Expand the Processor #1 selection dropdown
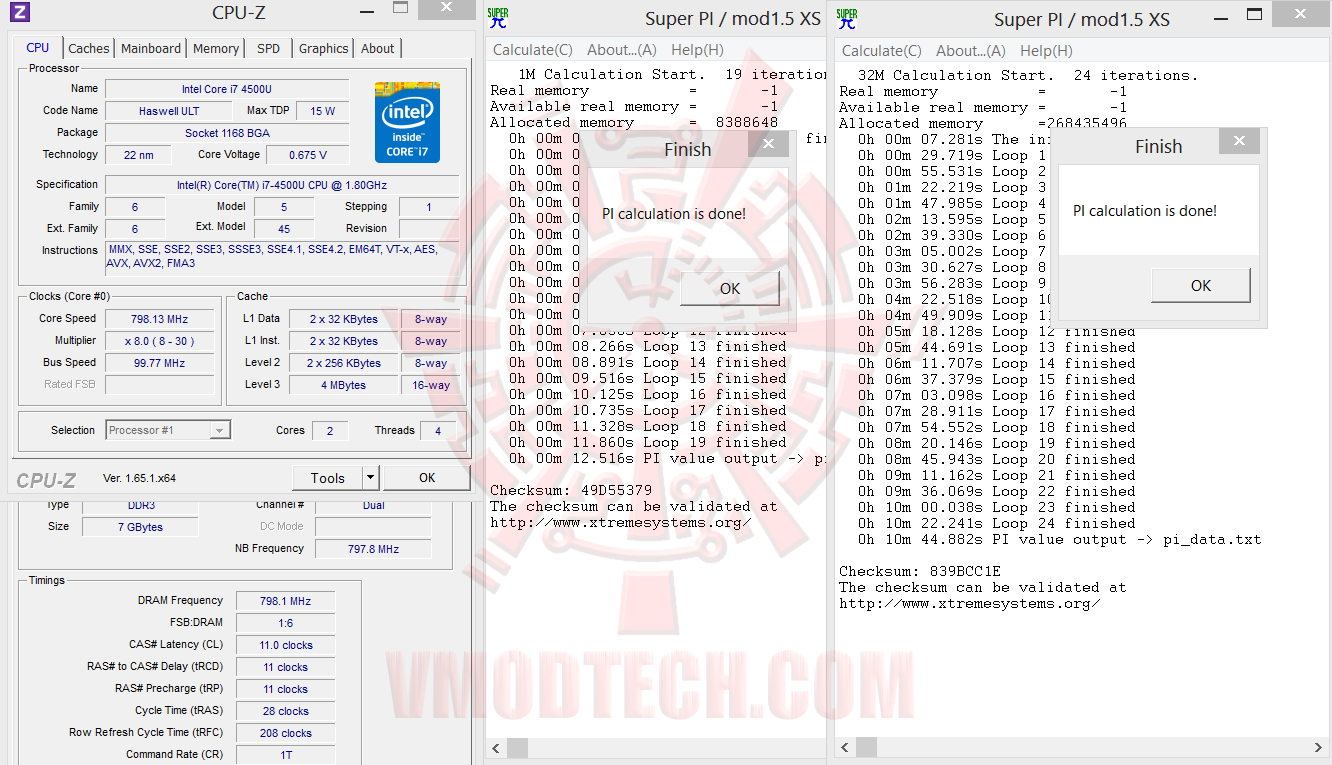The image size is (1332, 765). point(218,430)
